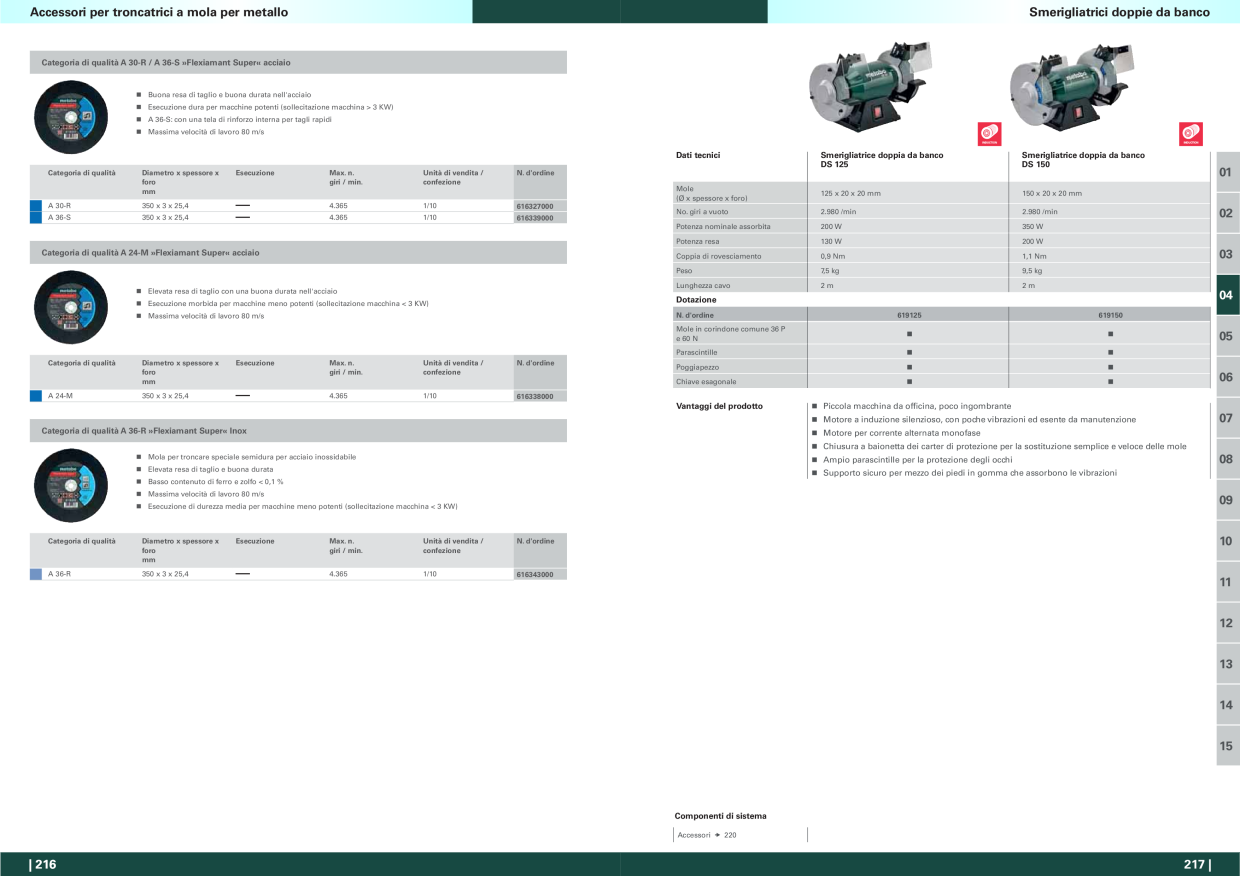Jump to chapter tab 07

coord(1227,418)
